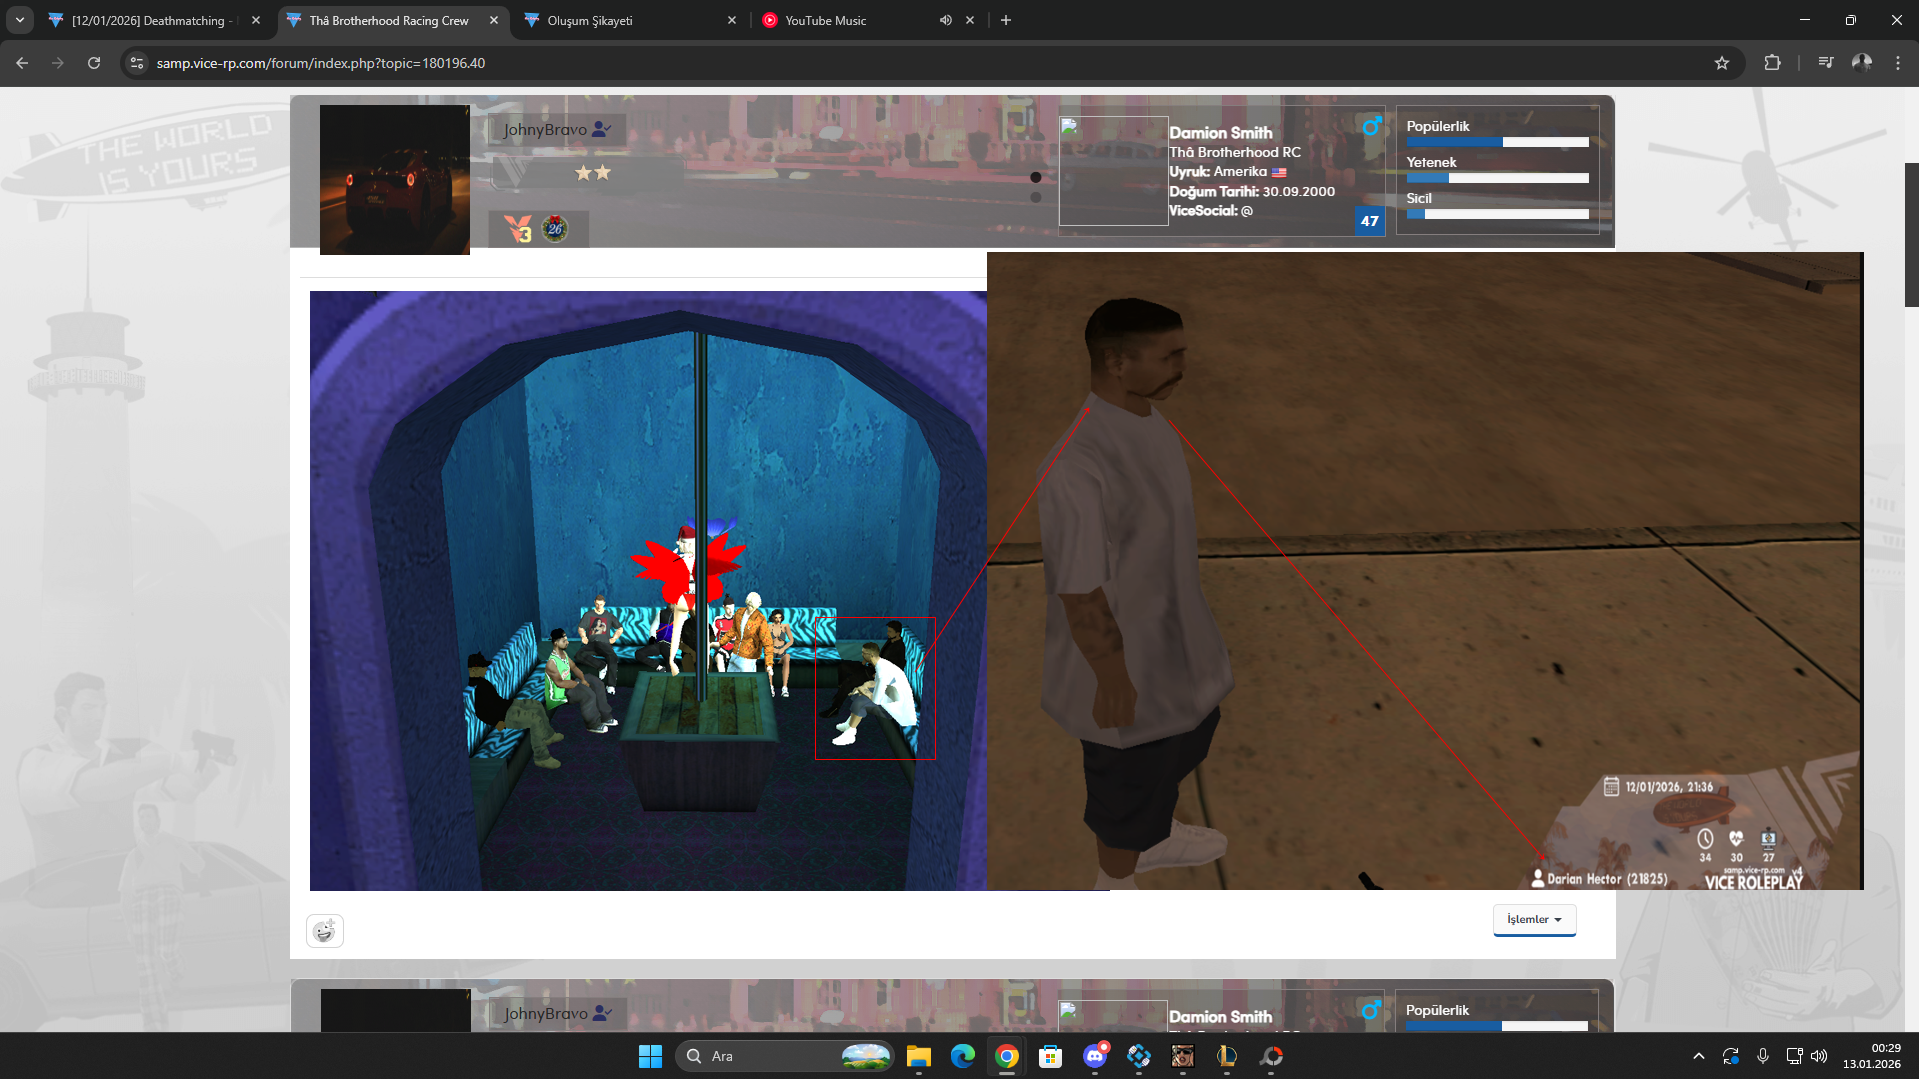
Task: Show hidden system tray icons
Action: pyautogui.click(x=1698, y=1056)
